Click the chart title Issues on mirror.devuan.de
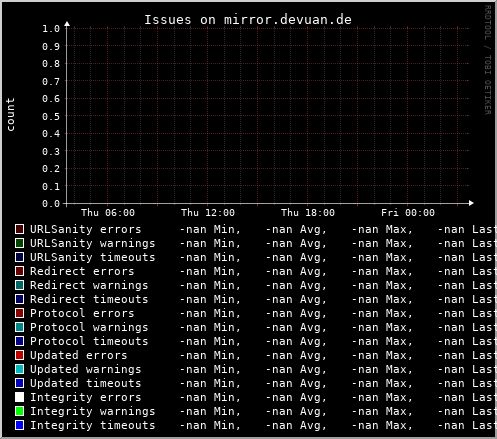Viewport: 497px width, 439px height. point(248,20)
